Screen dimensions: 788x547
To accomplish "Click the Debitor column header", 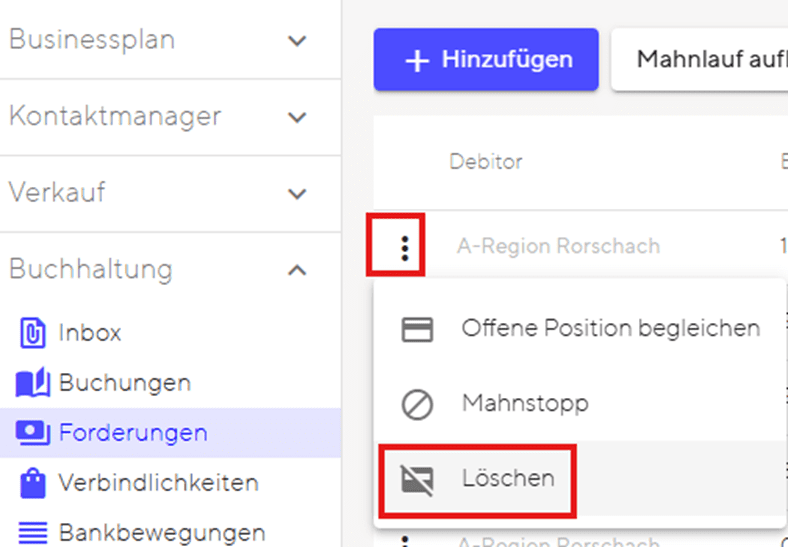I will pyautogui.click(x=486, y=162).
